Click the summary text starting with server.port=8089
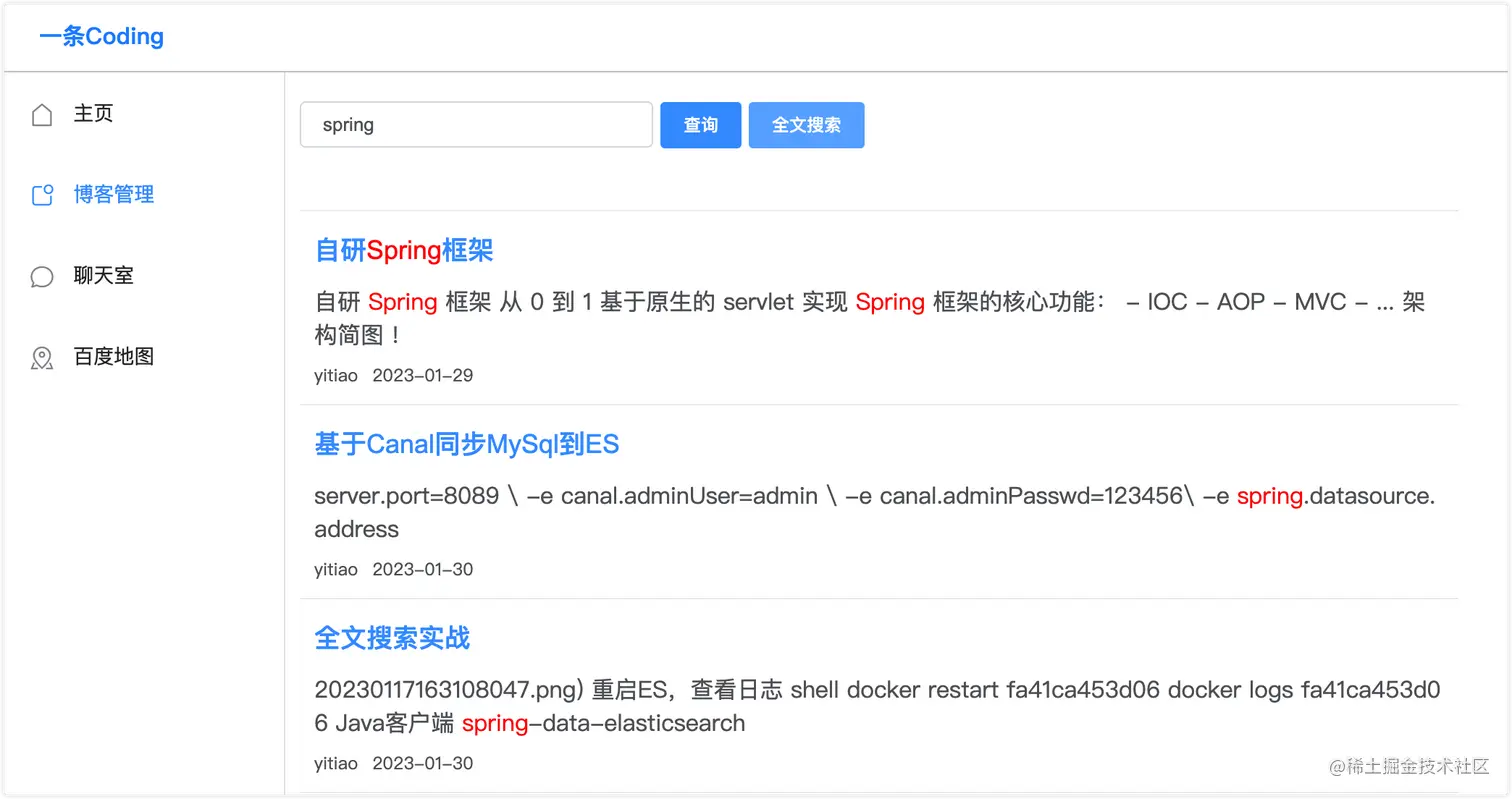 coord(875,512)
